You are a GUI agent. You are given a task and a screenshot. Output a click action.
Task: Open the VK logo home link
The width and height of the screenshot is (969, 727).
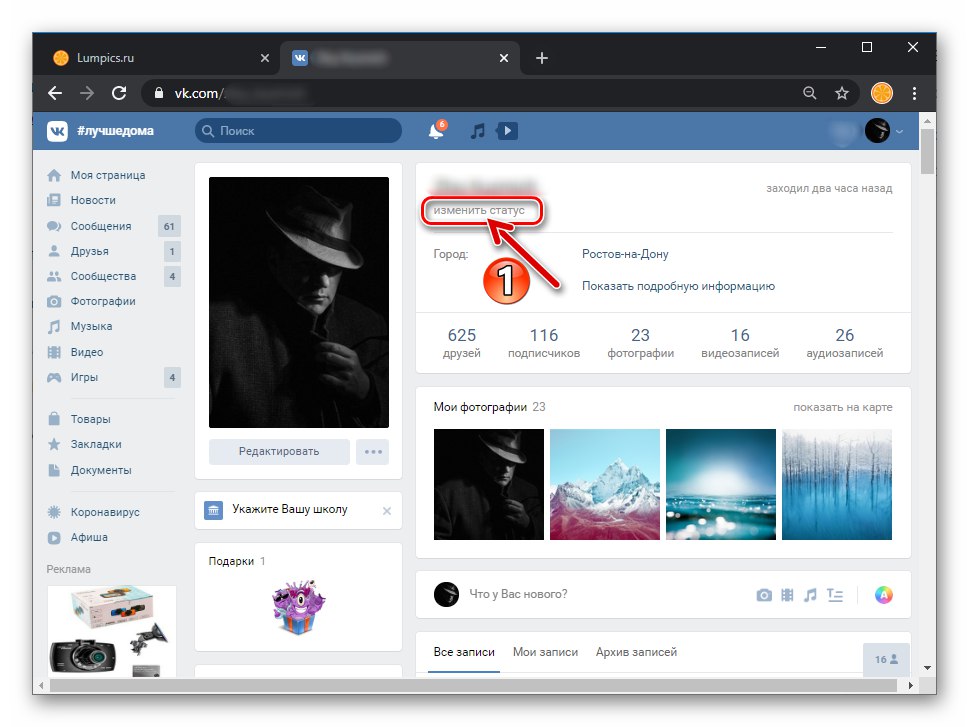pos(57,131)
